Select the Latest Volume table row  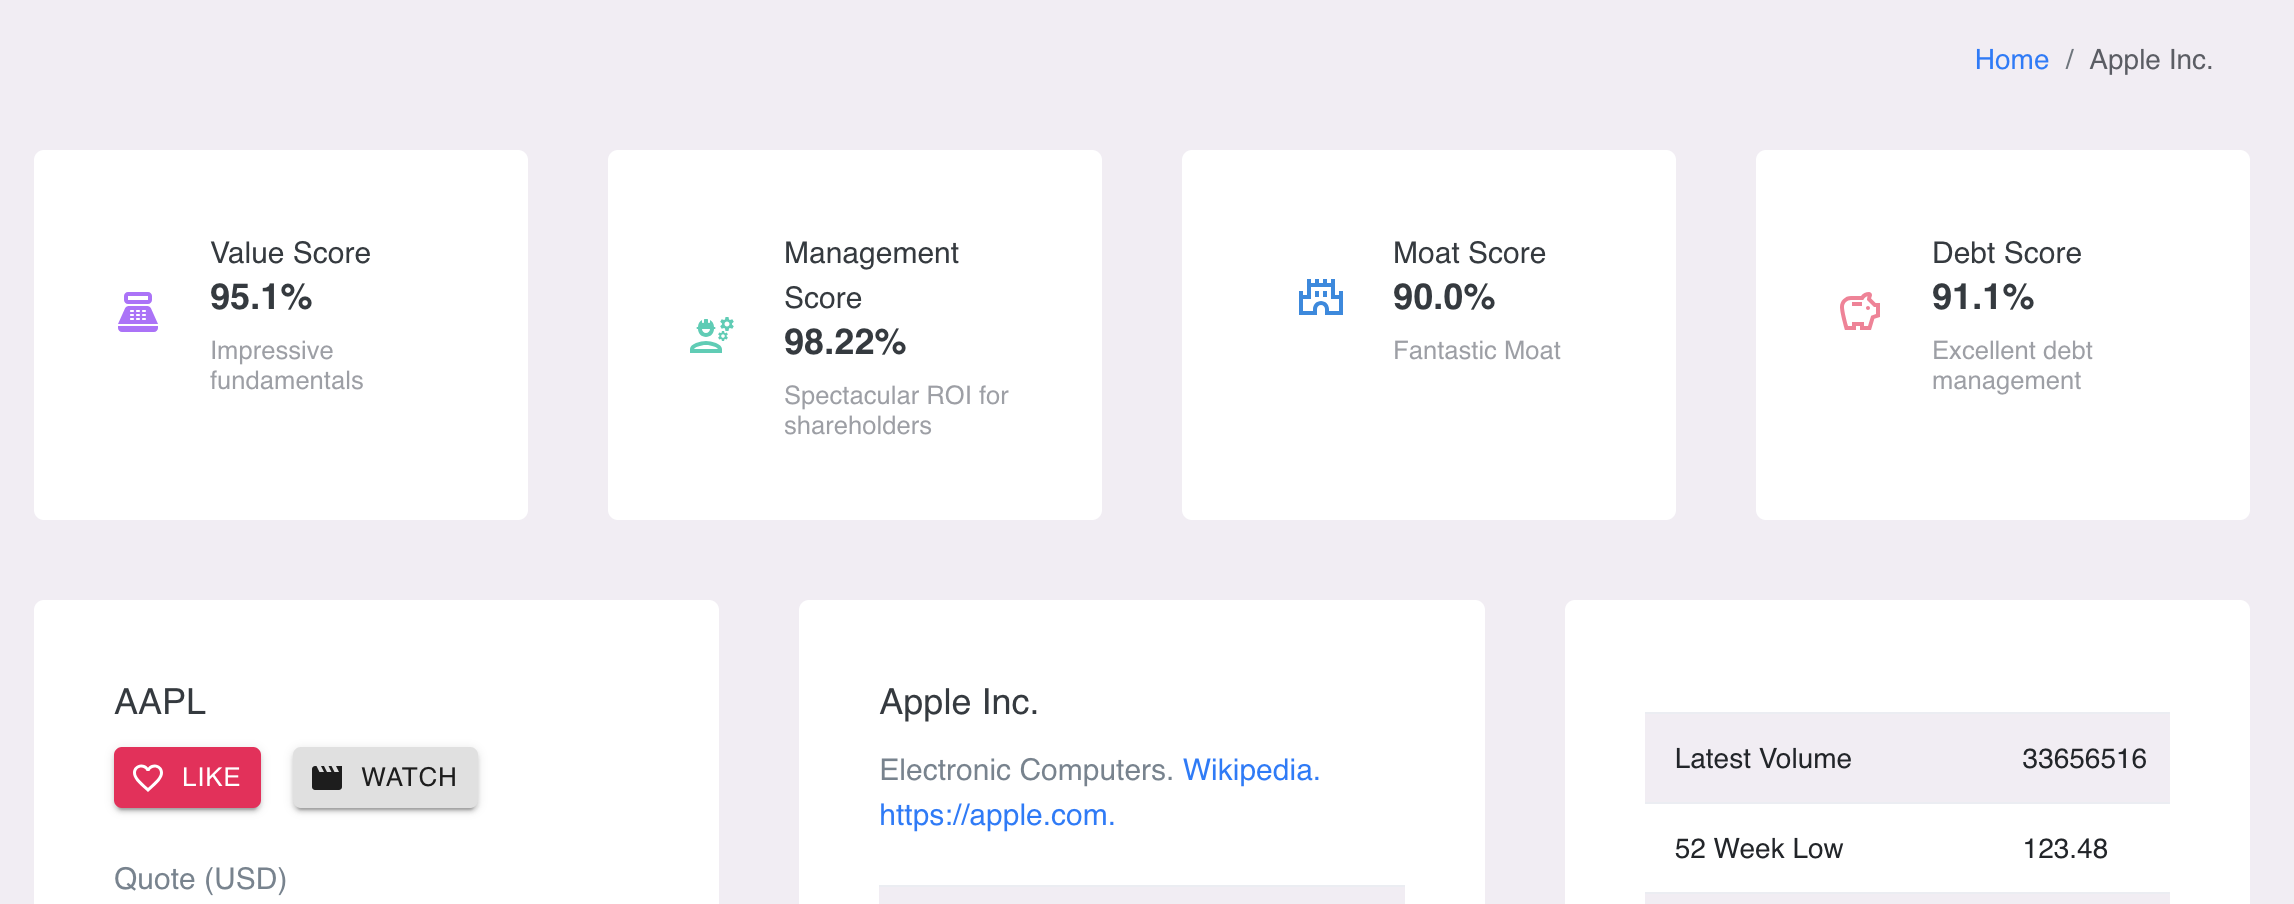[x=1907, y=758]
